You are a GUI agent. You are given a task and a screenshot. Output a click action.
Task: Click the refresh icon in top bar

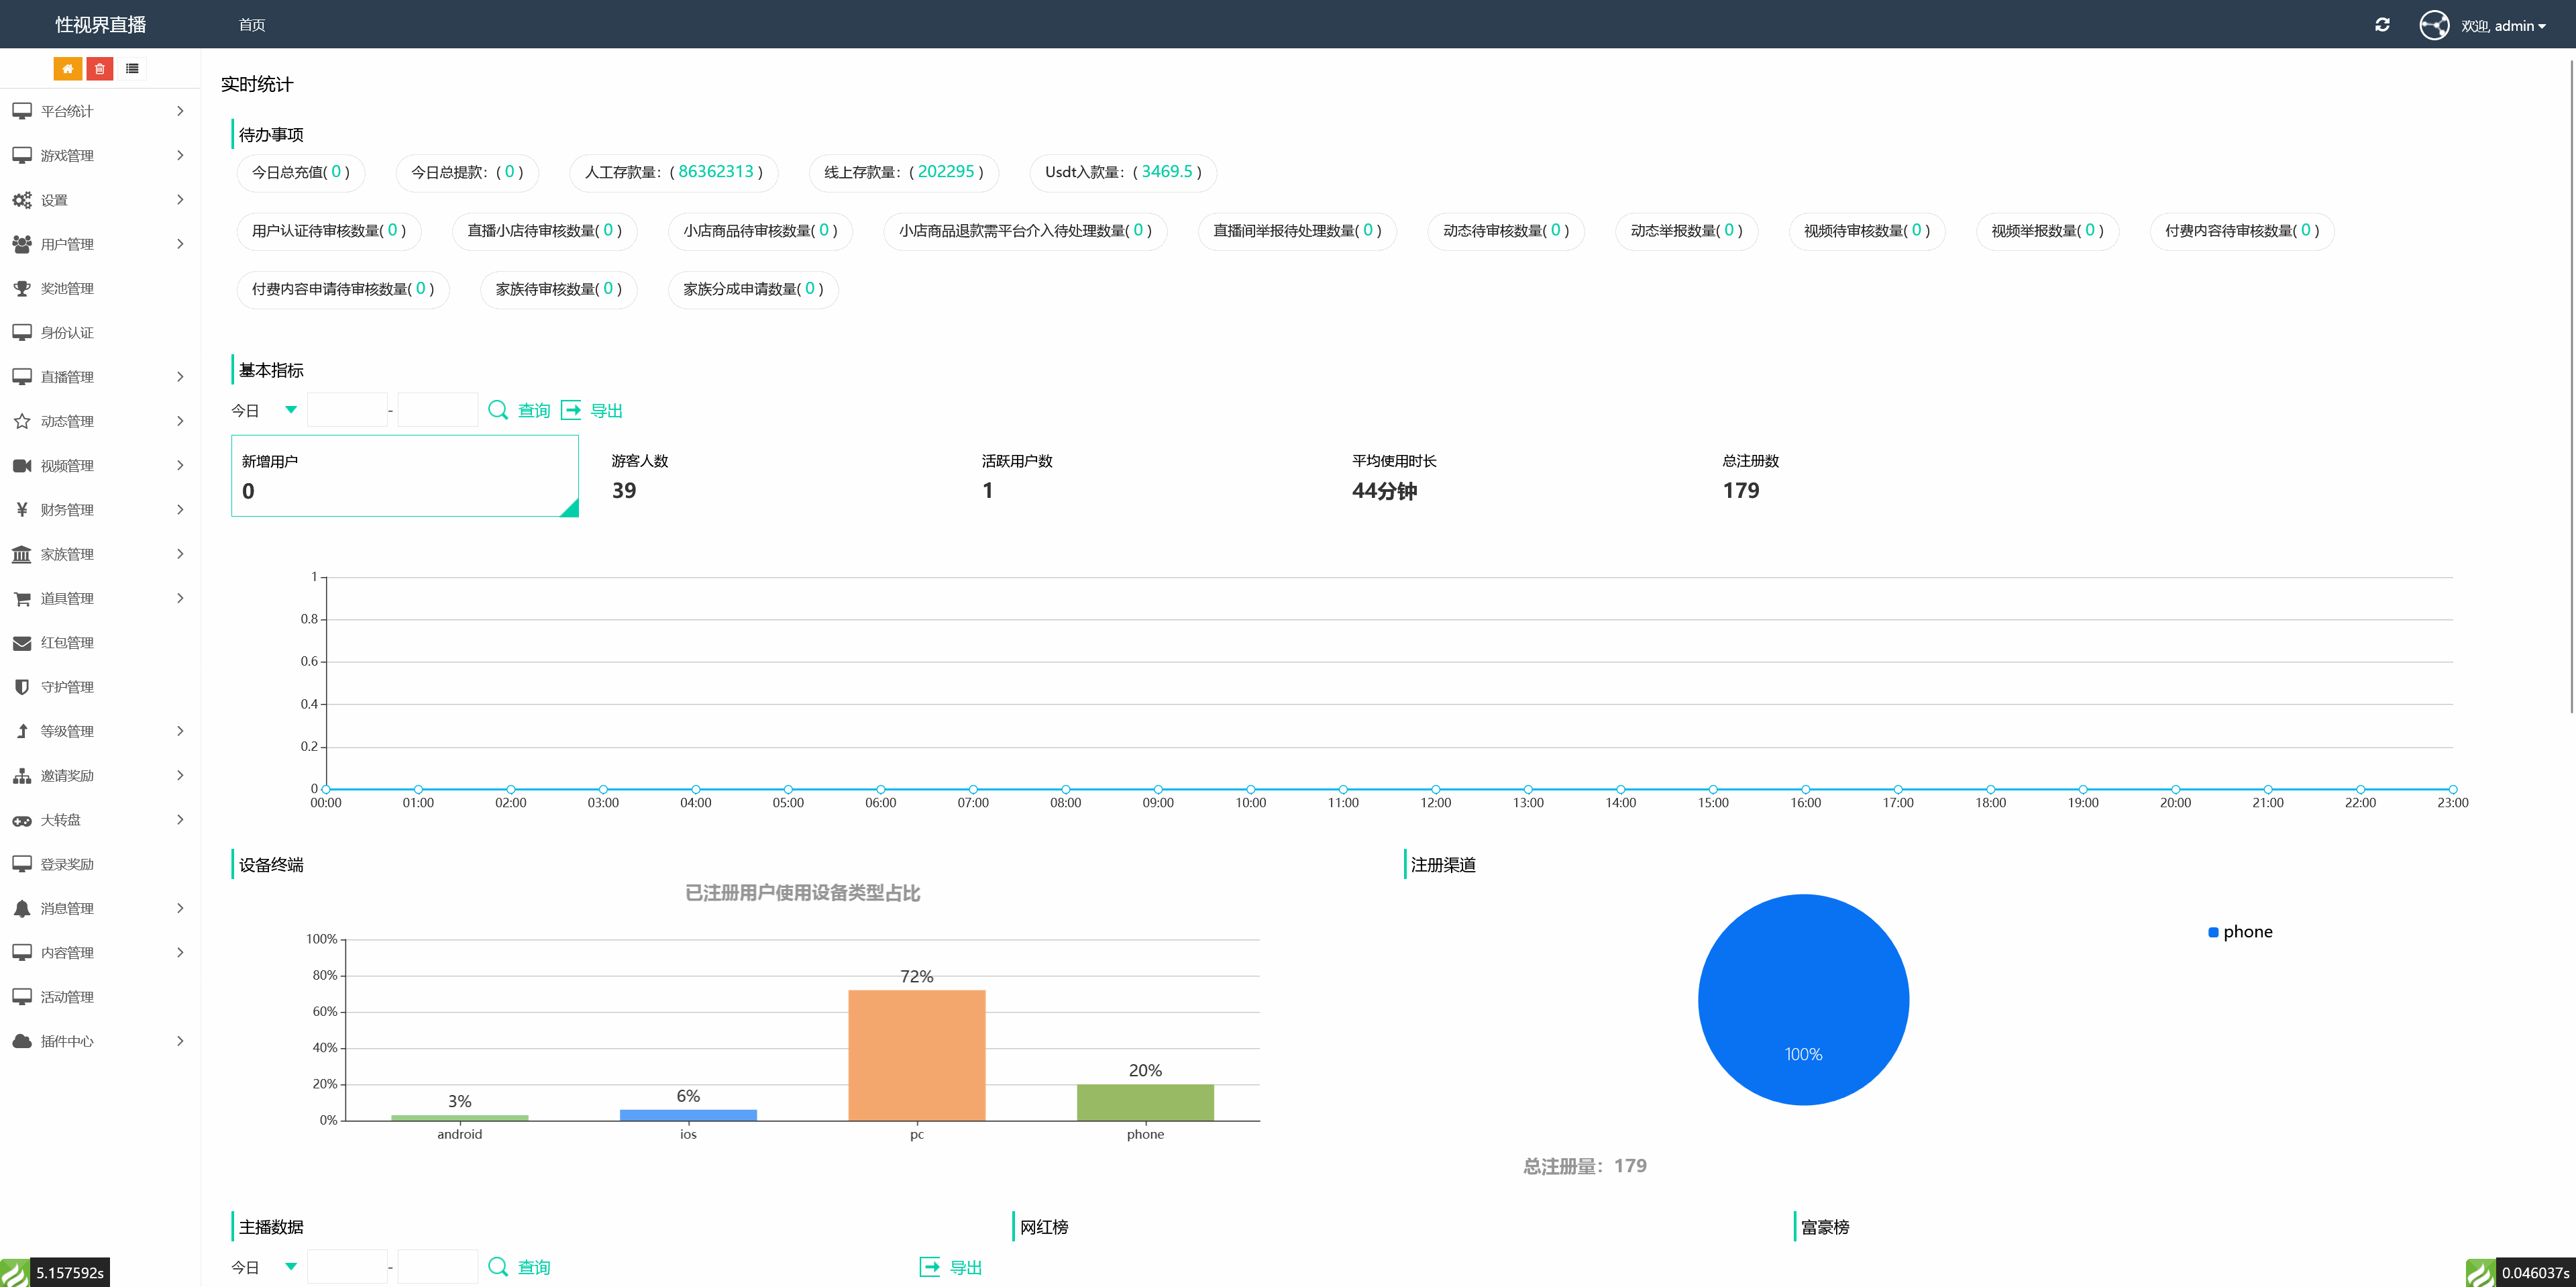pos(2382,25)
